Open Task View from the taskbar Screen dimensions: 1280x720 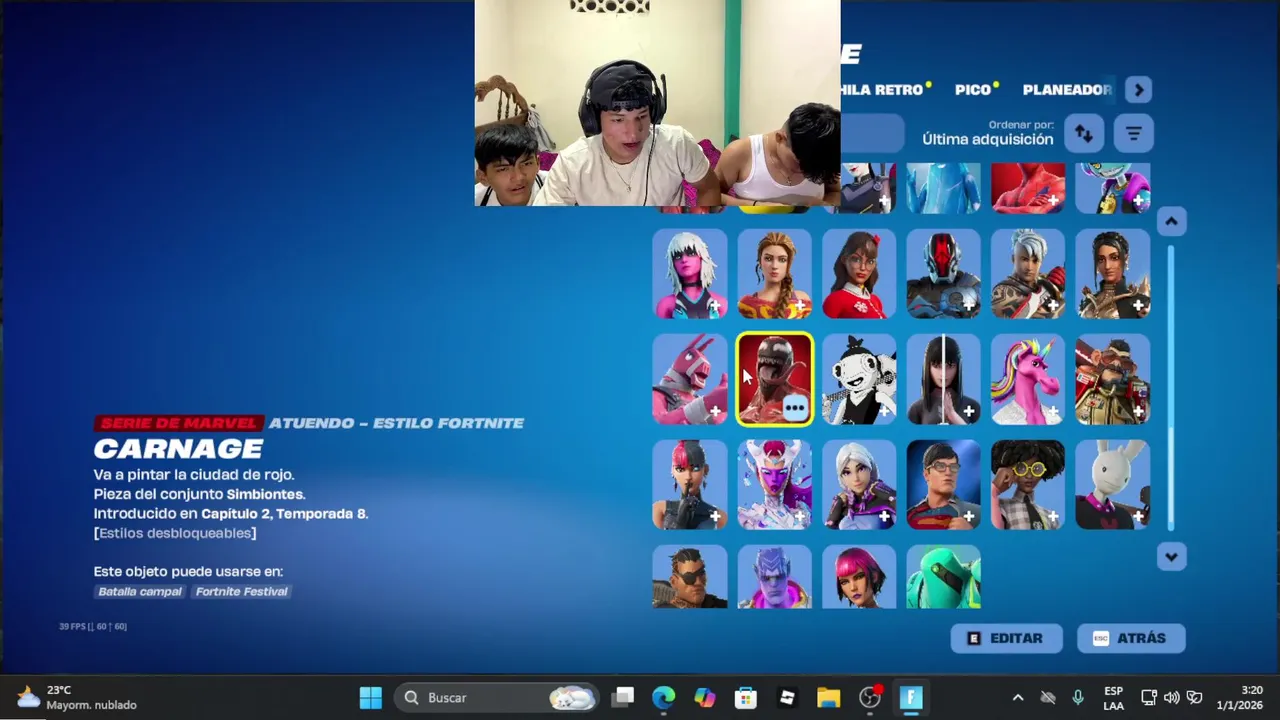point(624,697)
